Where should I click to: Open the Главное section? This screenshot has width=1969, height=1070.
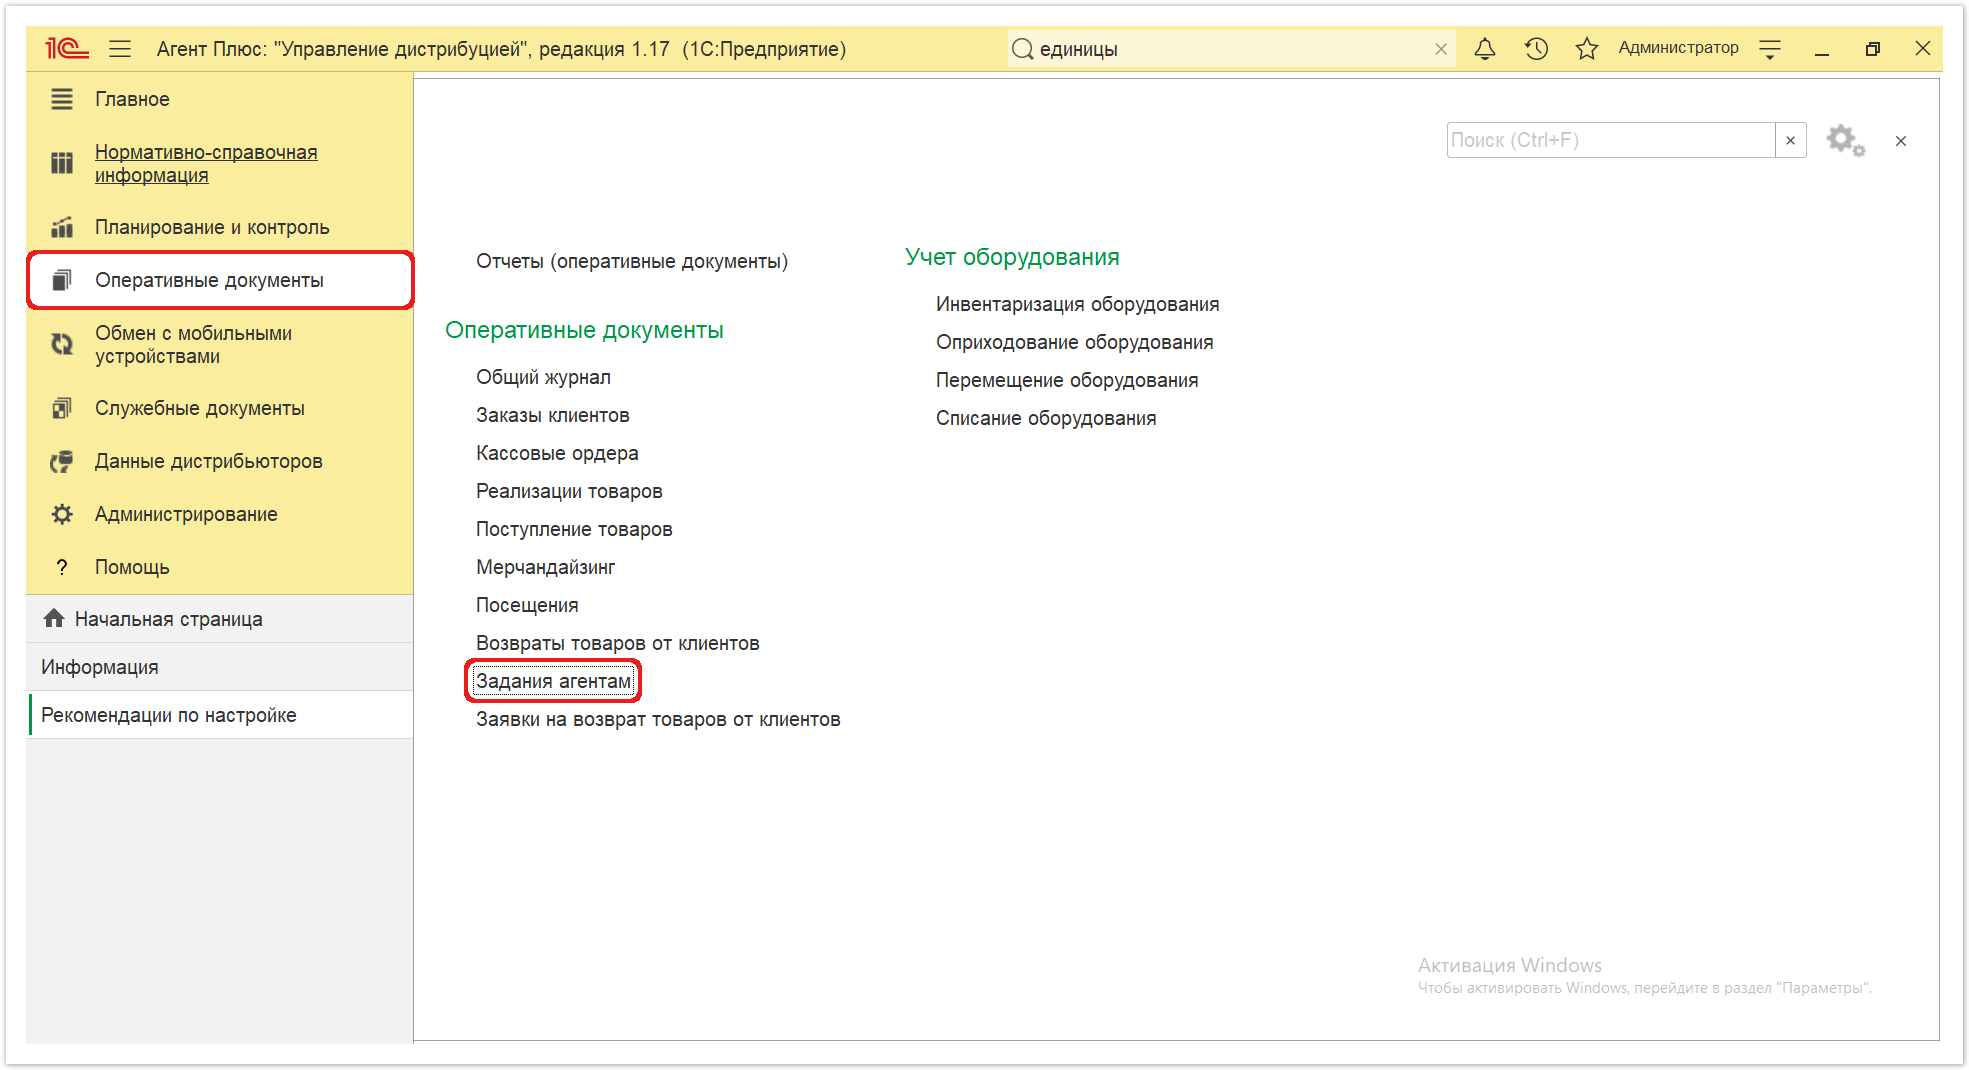[132, 99]
